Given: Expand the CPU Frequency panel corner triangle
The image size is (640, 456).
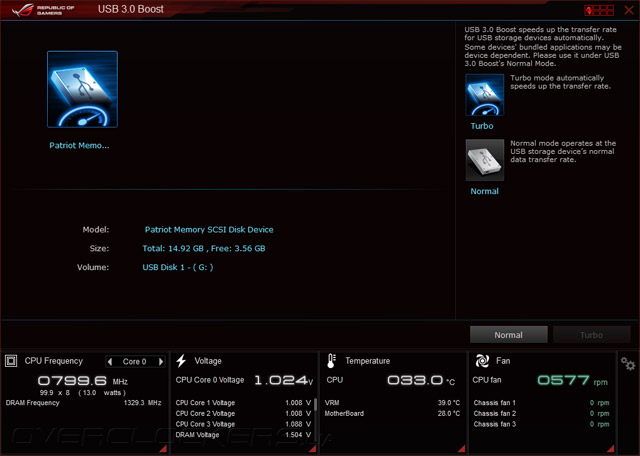Looking at the screenshot, I should (163, 449).
